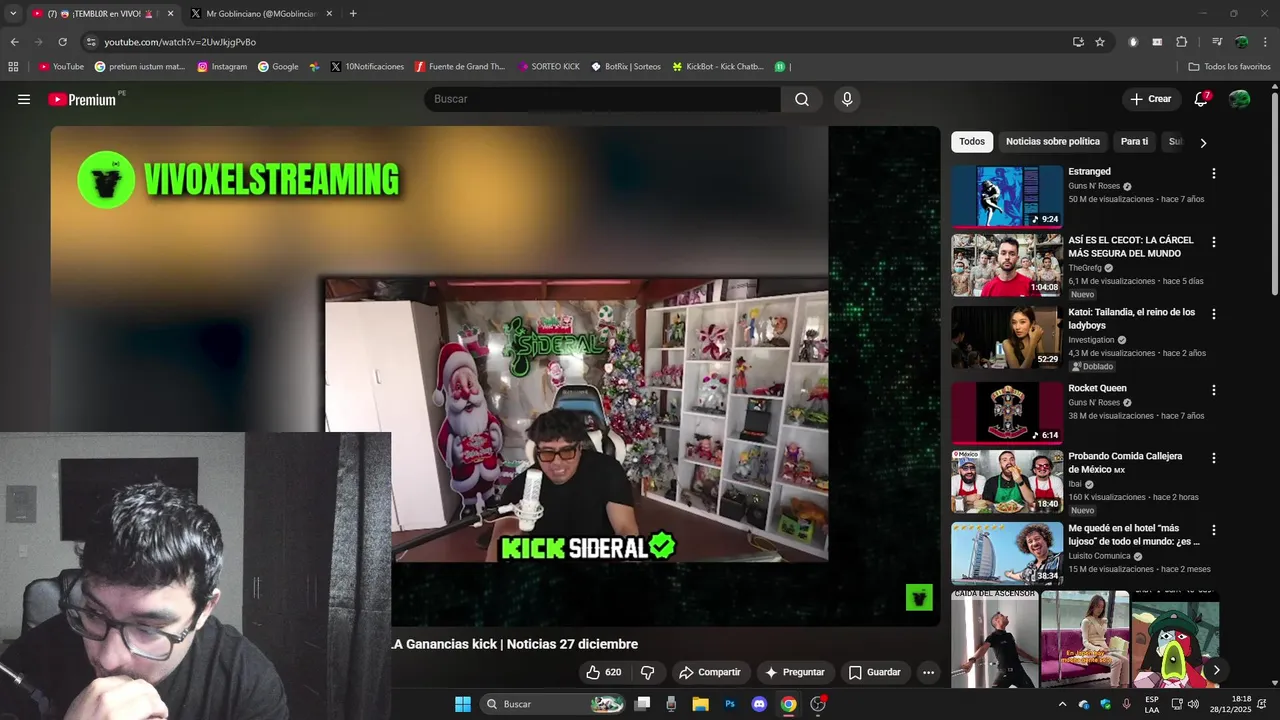1280x720 pixels.
Task: Reload the page in Chrome
Action: 62,42
